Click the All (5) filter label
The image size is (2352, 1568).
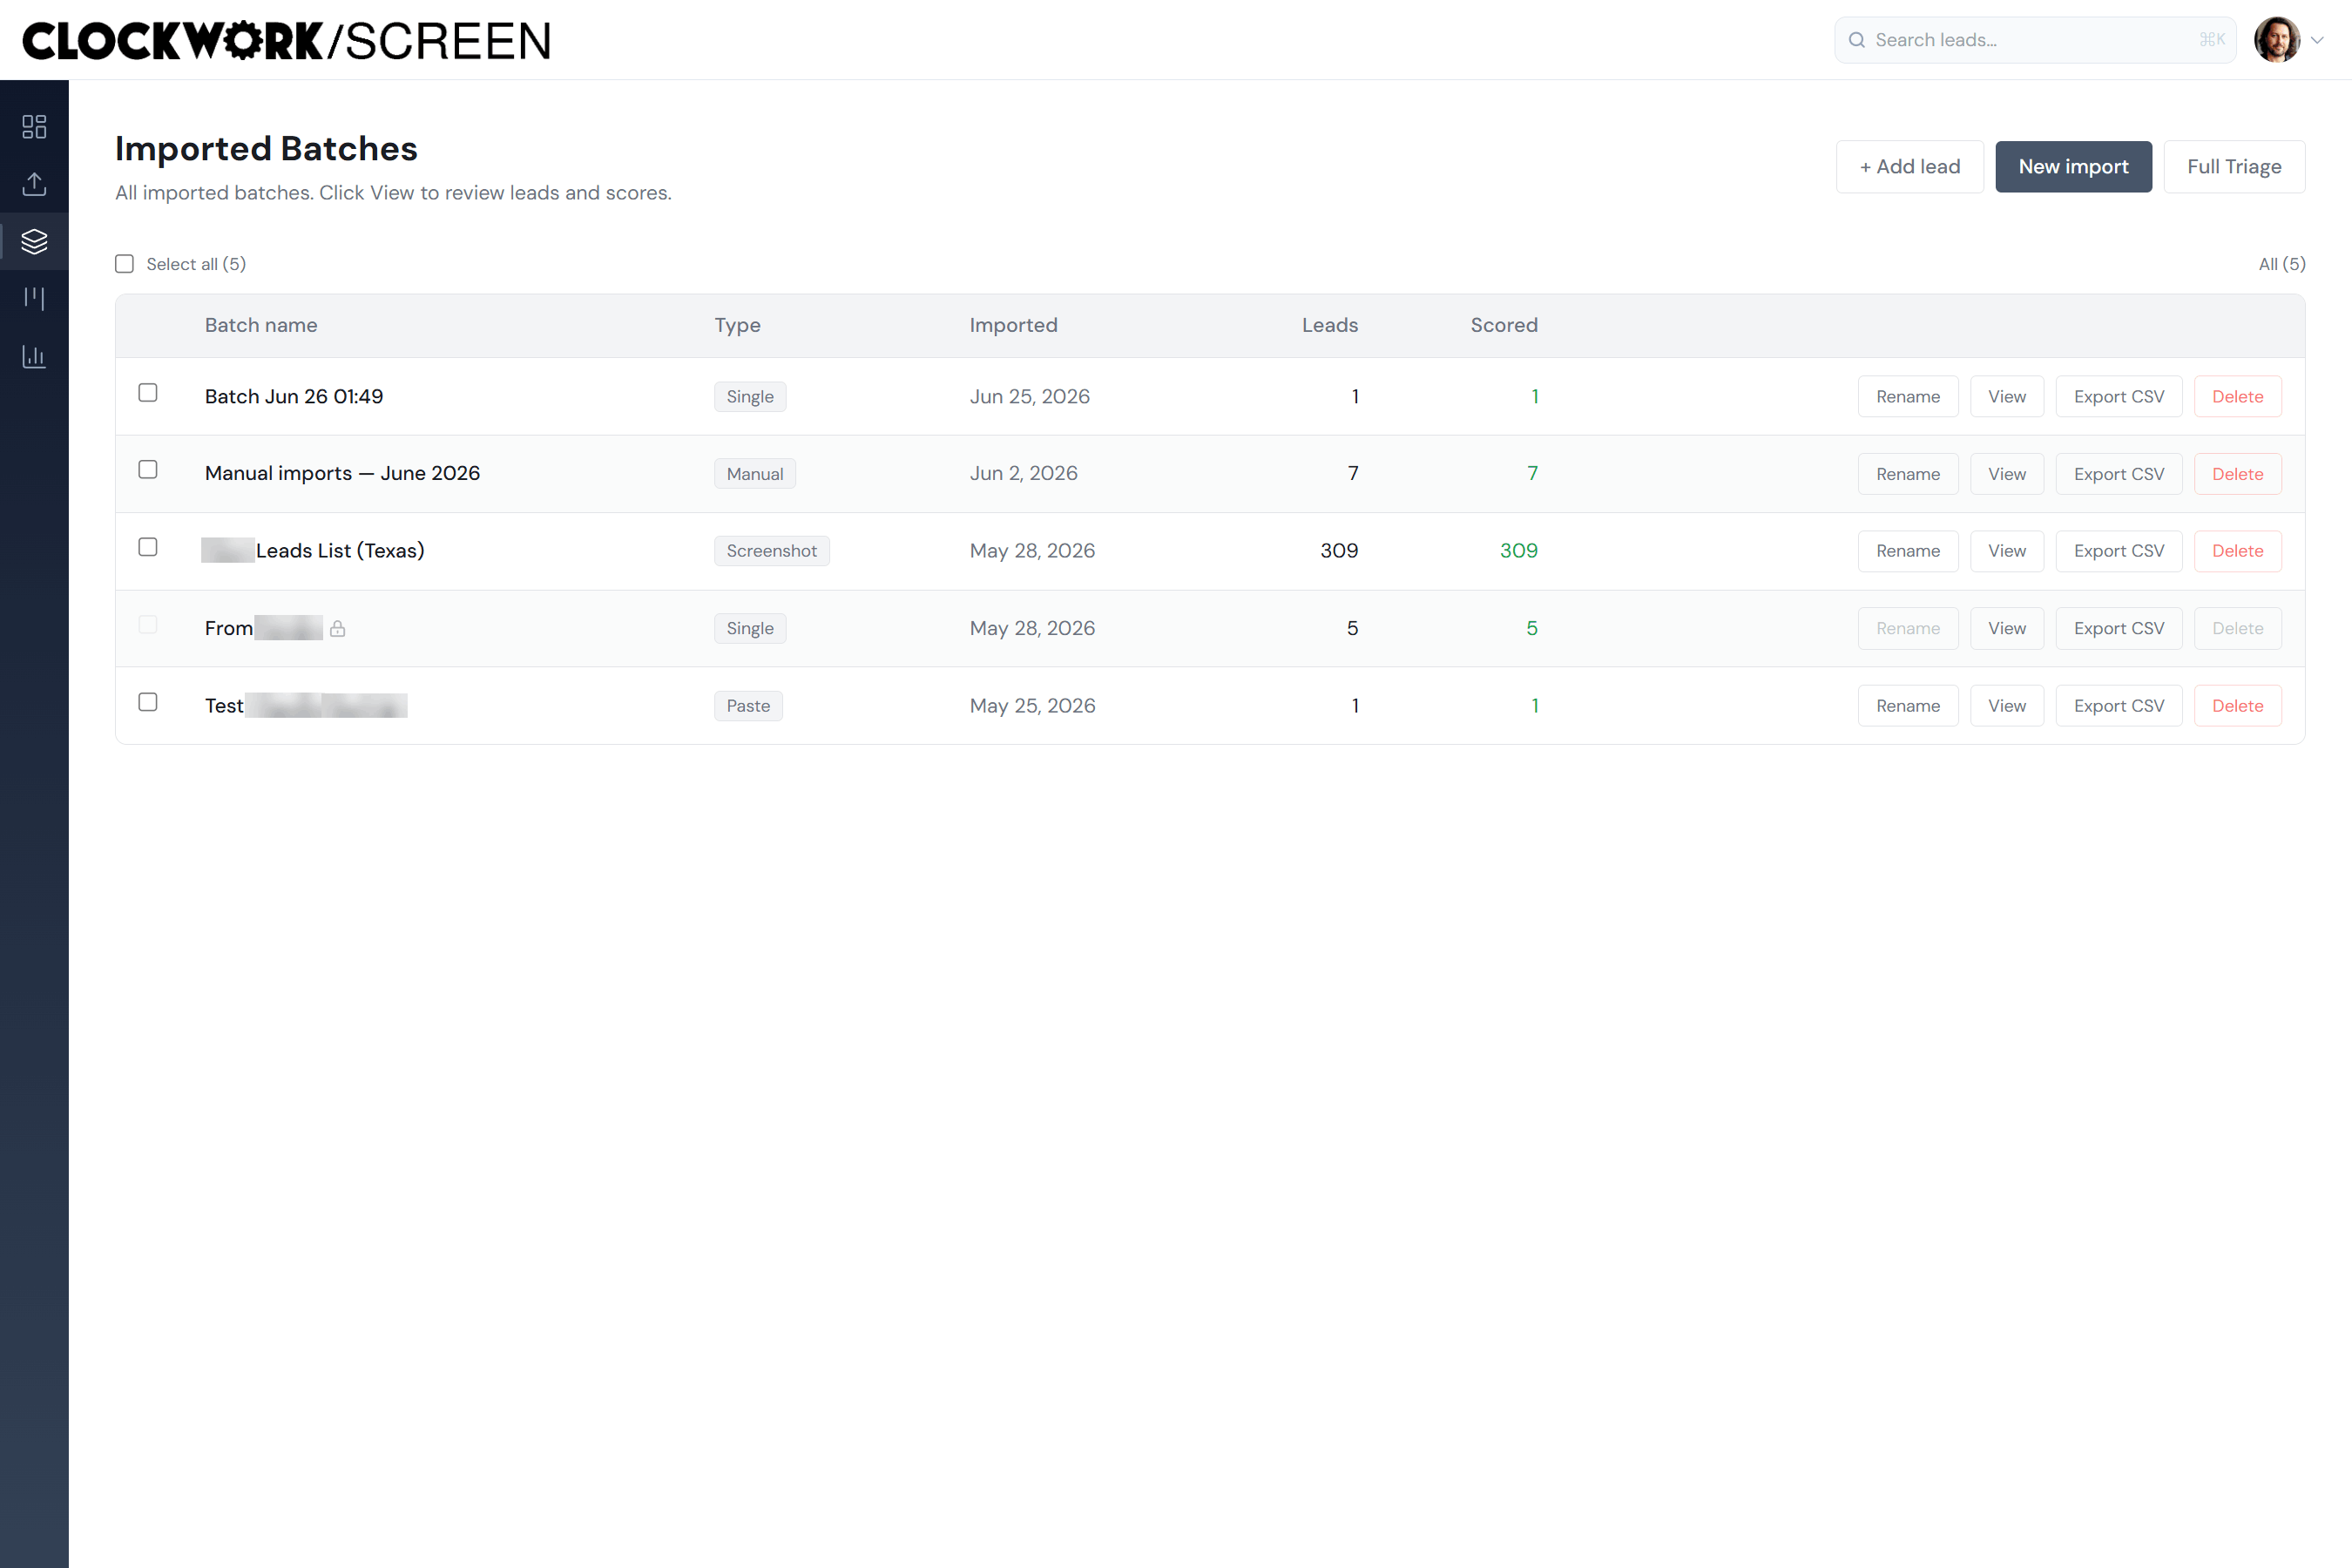[x=2282, y=264]
